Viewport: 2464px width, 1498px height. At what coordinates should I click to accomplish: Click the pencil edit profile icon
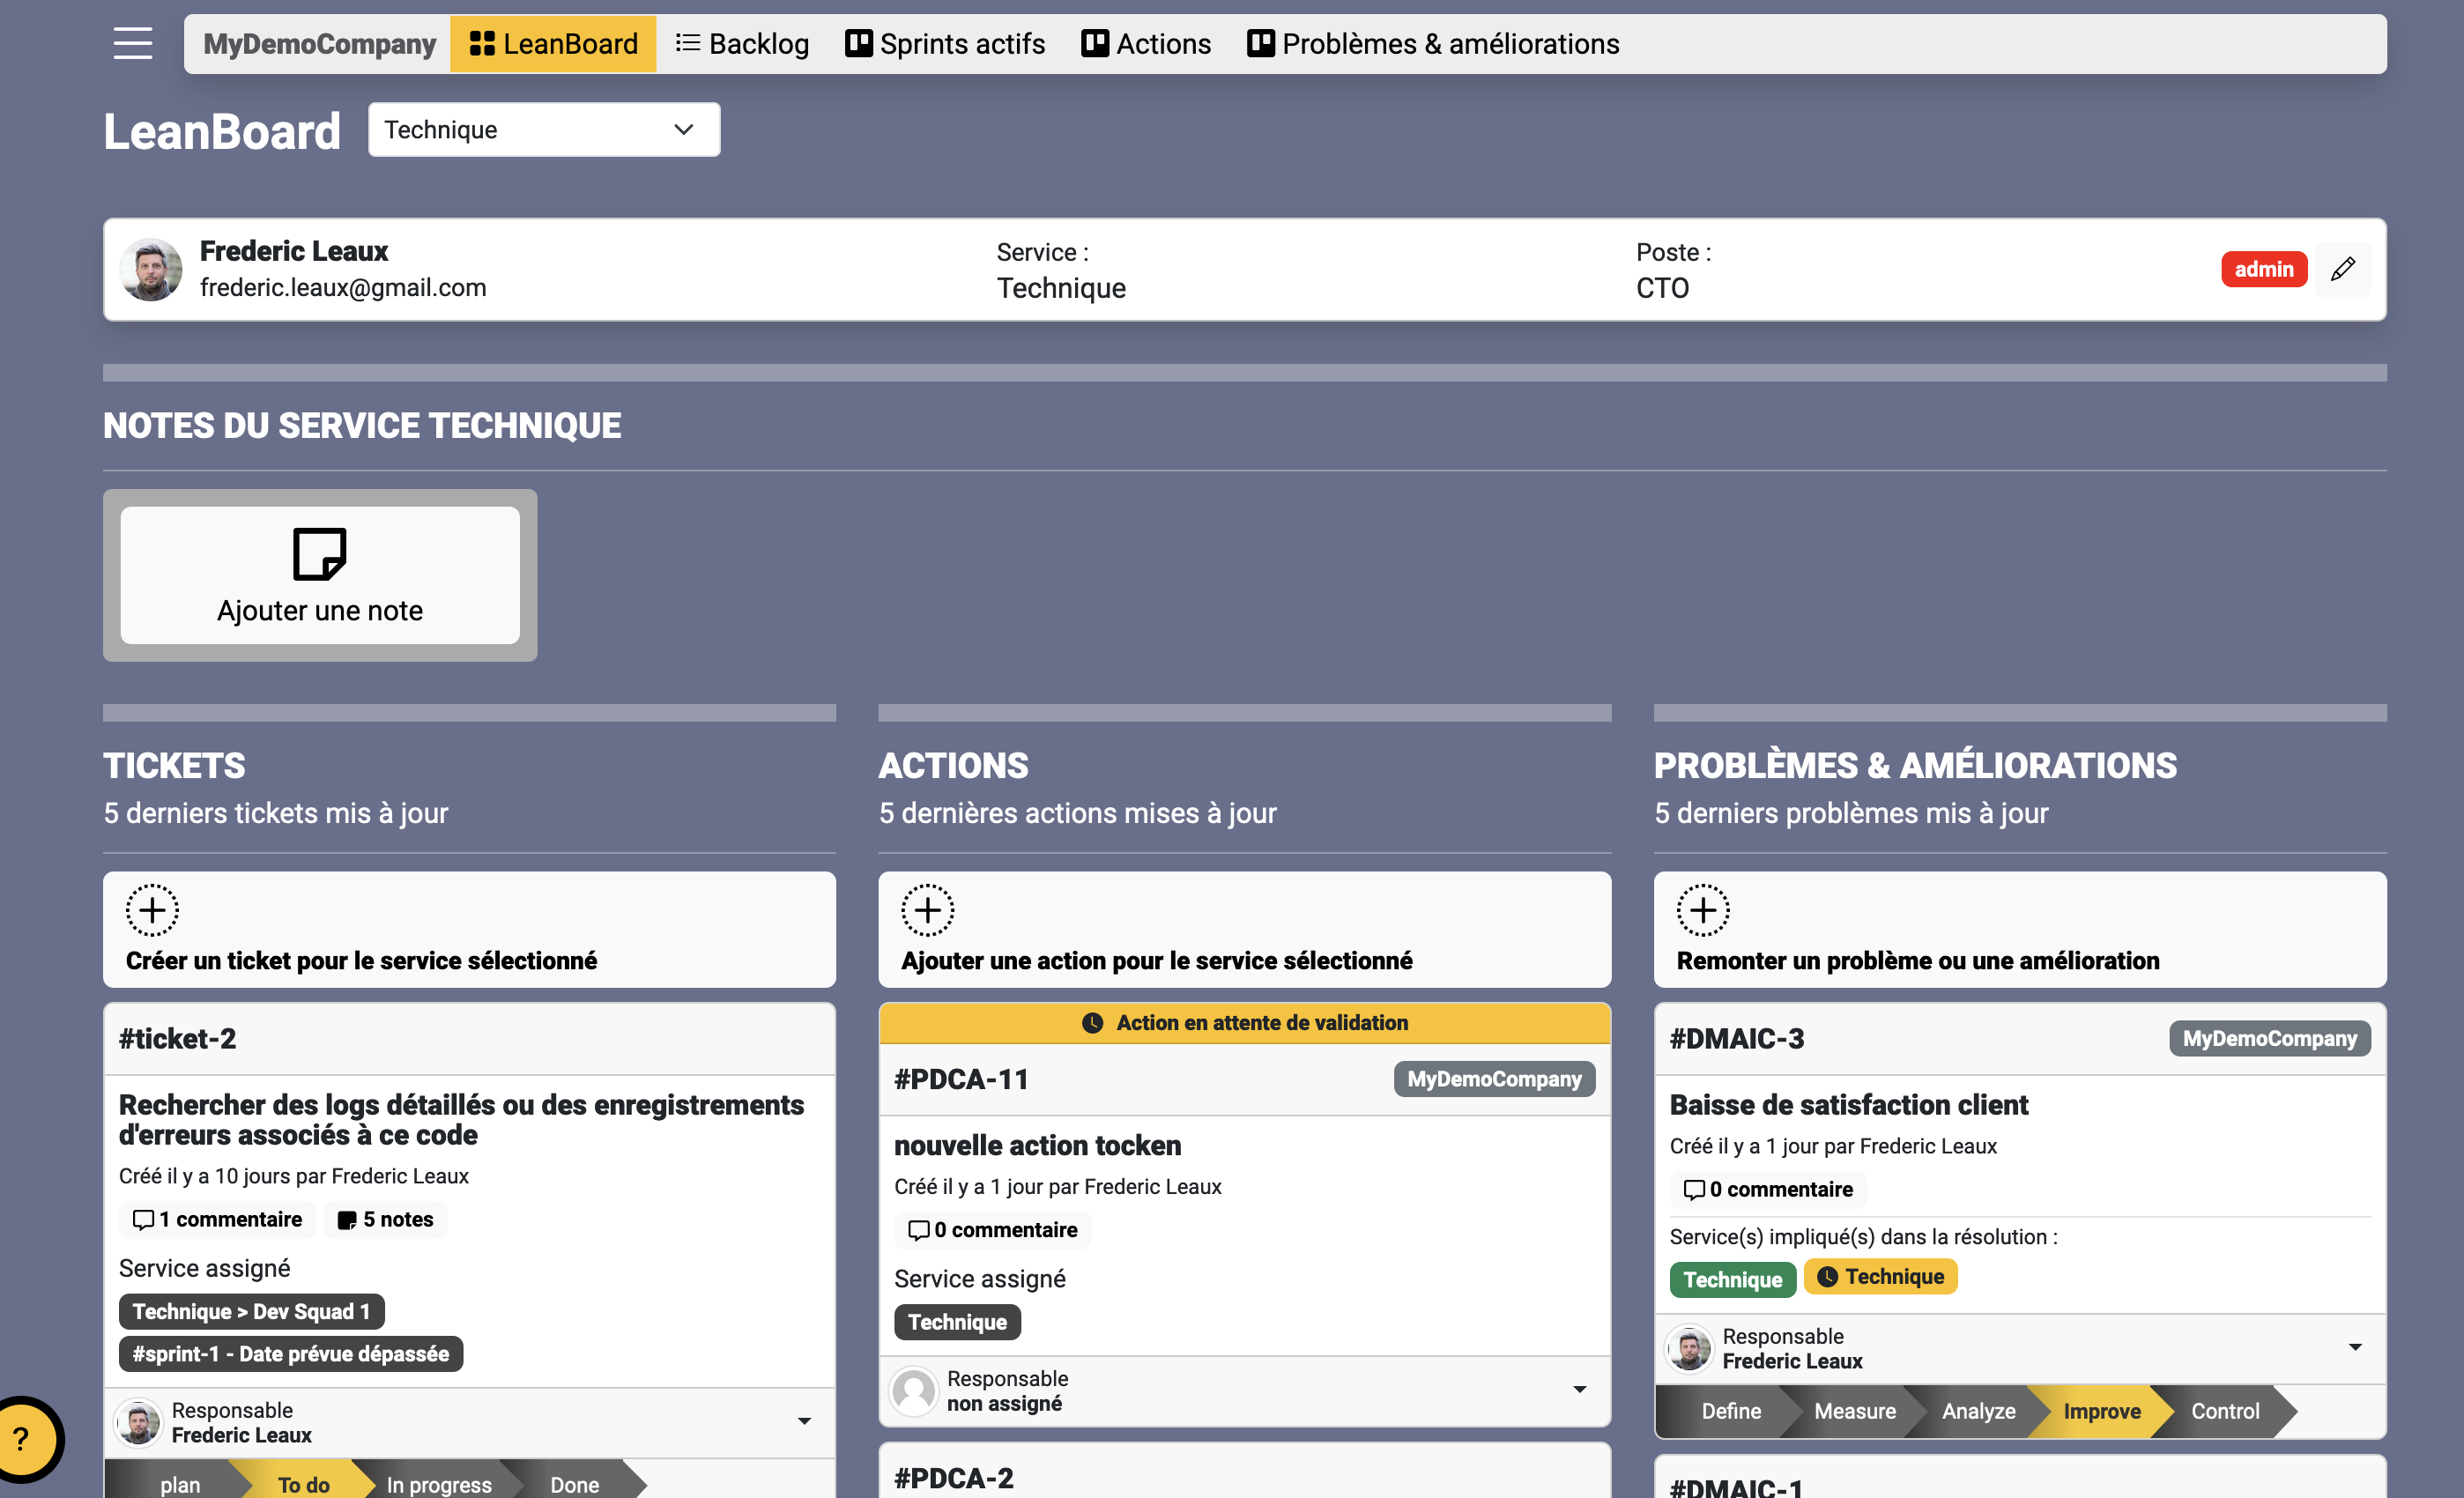[x=2342, y=269]
